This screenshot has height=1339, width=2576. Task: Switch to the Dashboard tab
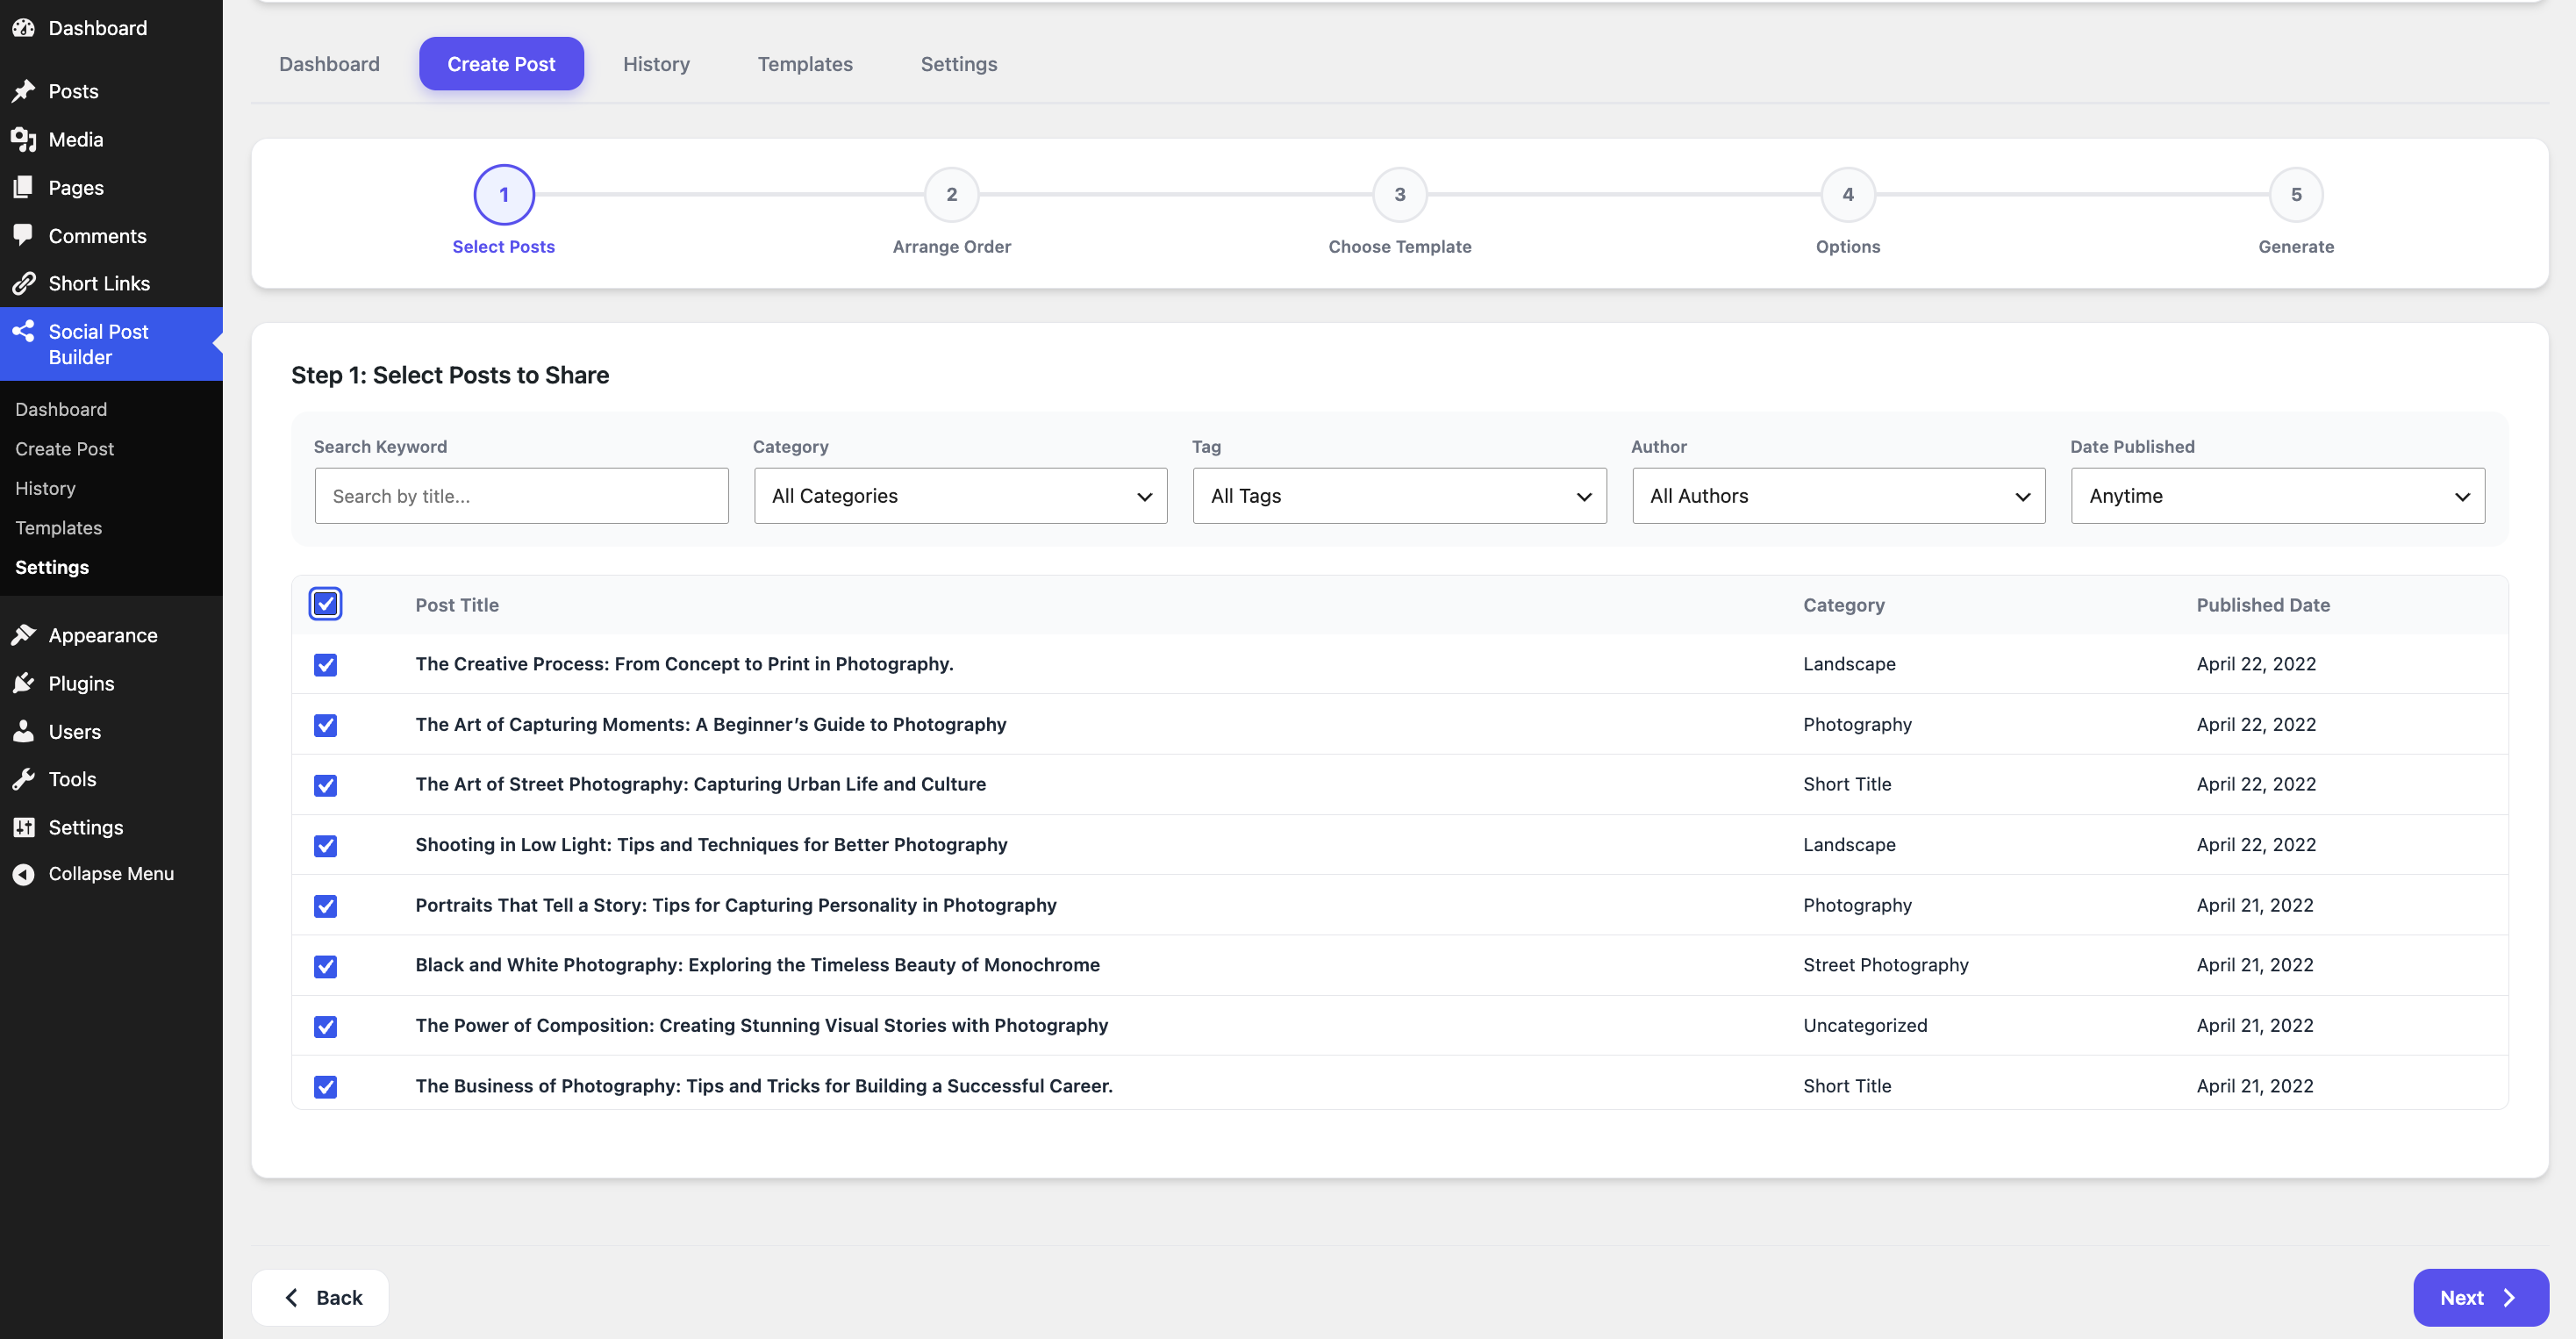point(329,64)
